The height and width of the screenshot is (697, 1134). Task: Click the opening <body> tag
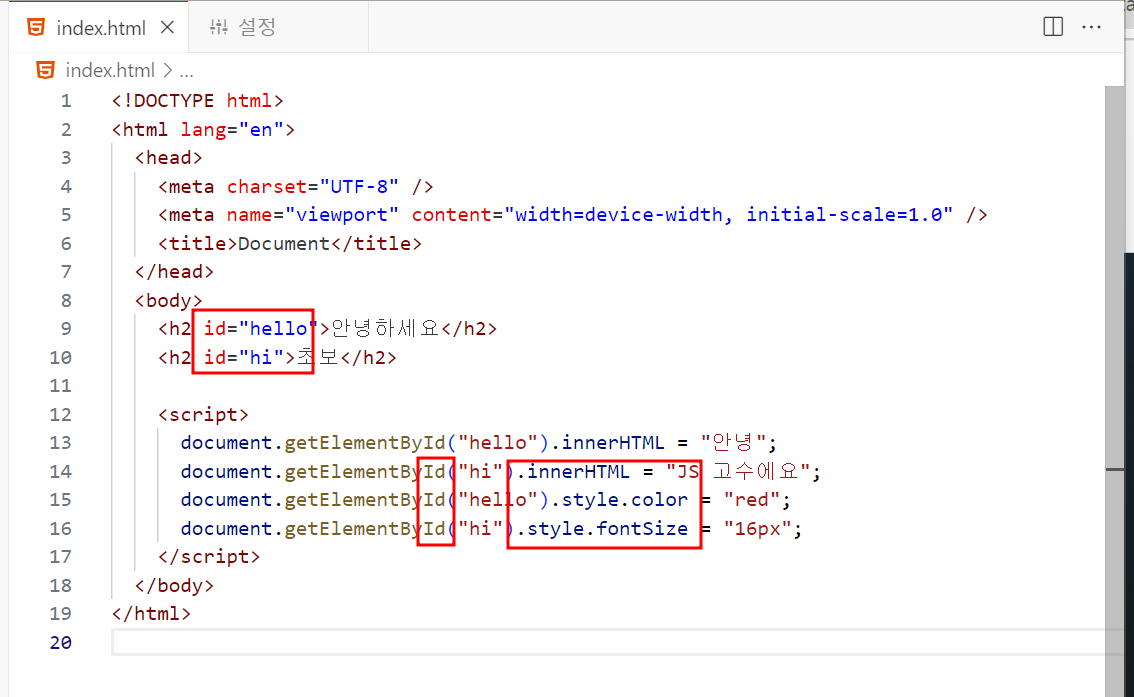tap(169, 300)
